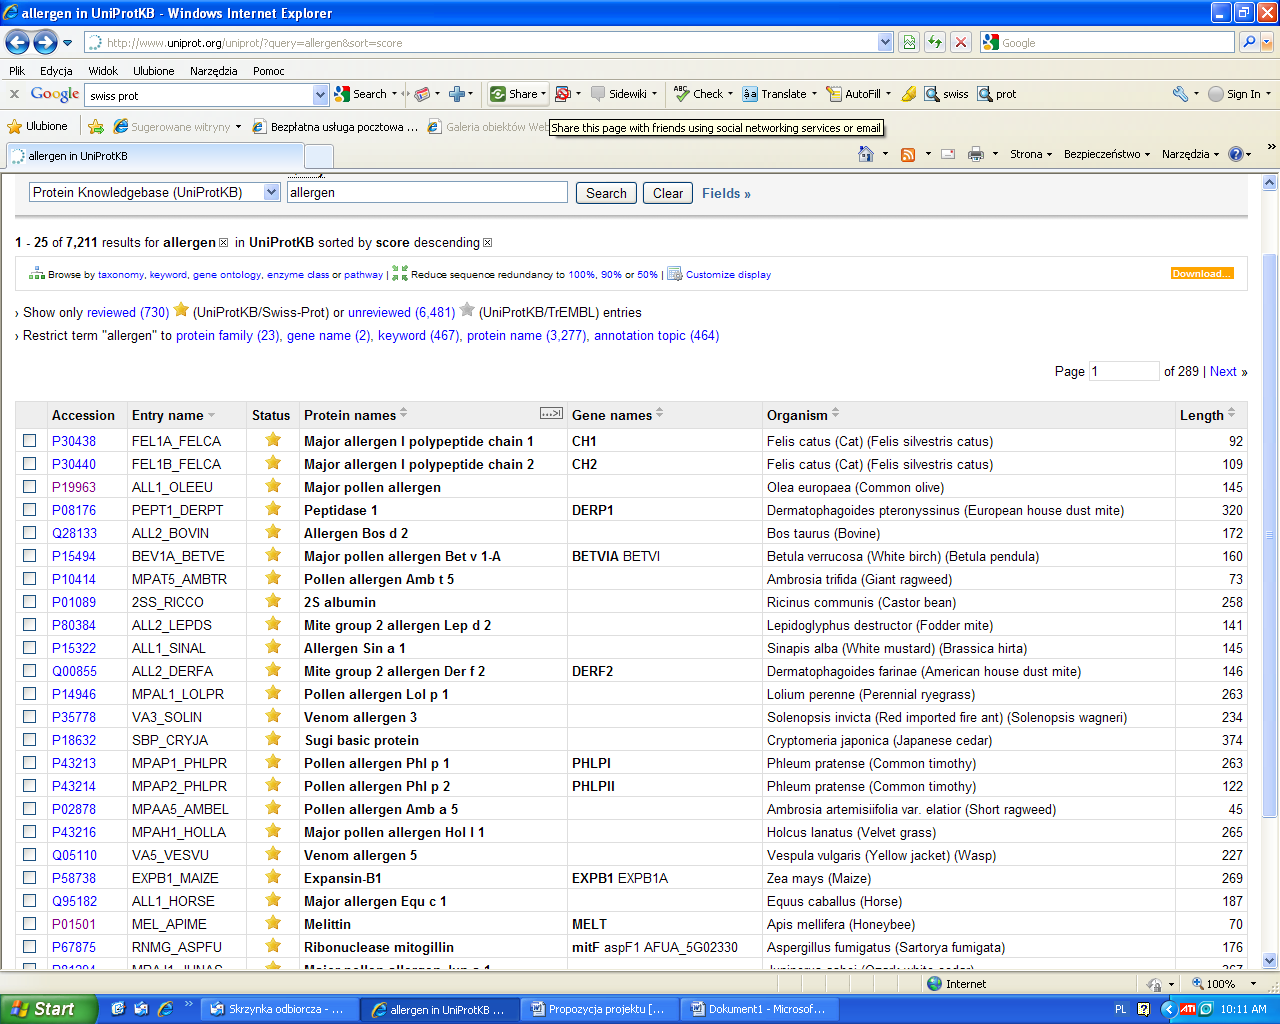This screenshot has height=1024, width=1280.
Task: Click the Clear button
Action: pyautogui.click(x=668, y=193)
